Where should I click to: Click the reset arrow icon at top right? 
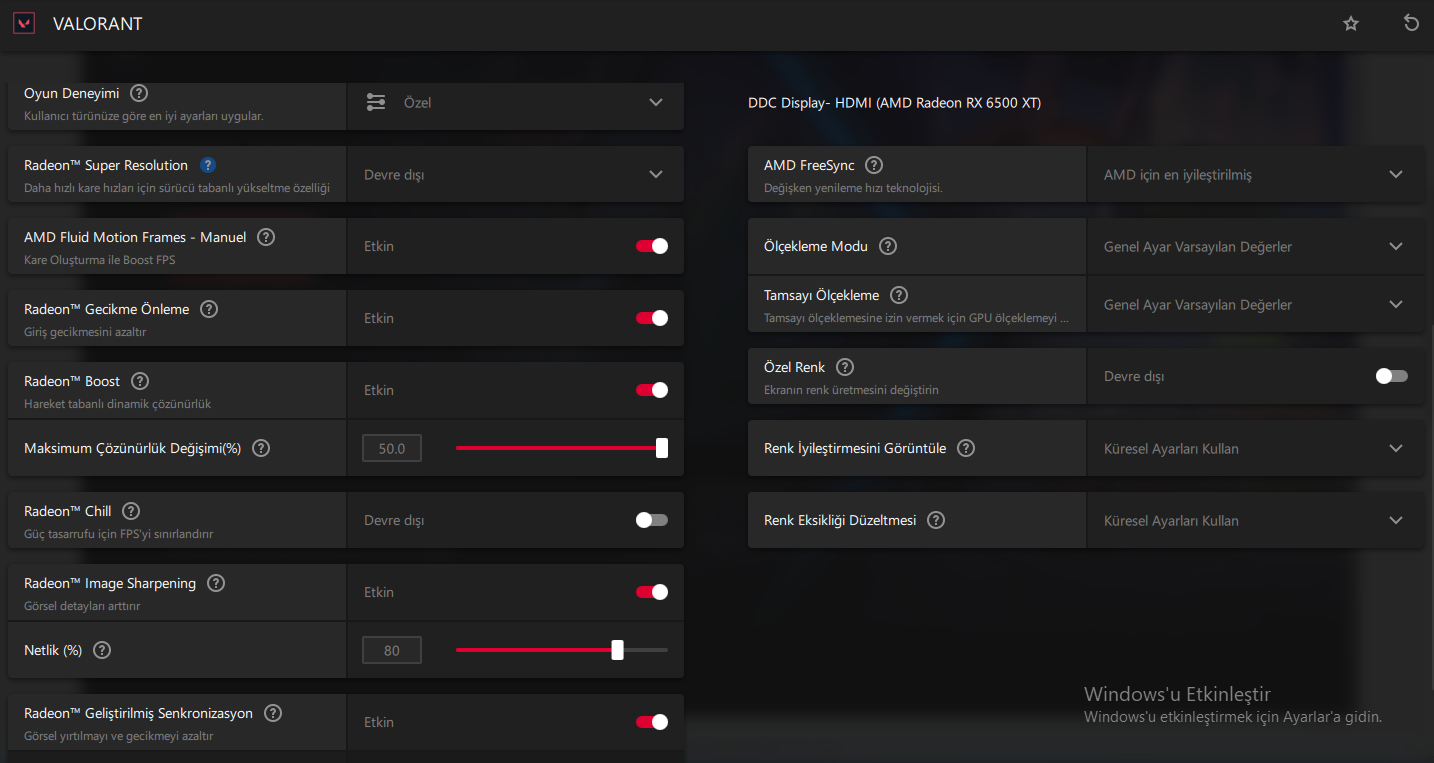1411,23
